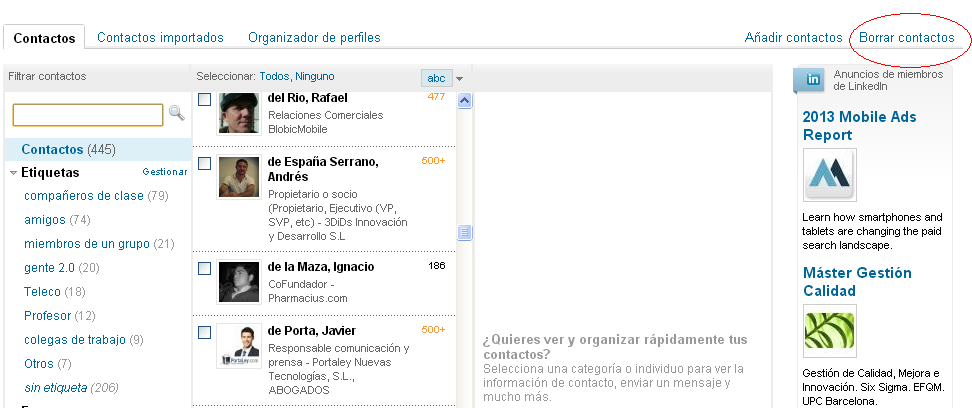Click the 500+ count for de España Serrano
Image resolution: width=972 pixels, height=408 pixels.
coord(433,161)
